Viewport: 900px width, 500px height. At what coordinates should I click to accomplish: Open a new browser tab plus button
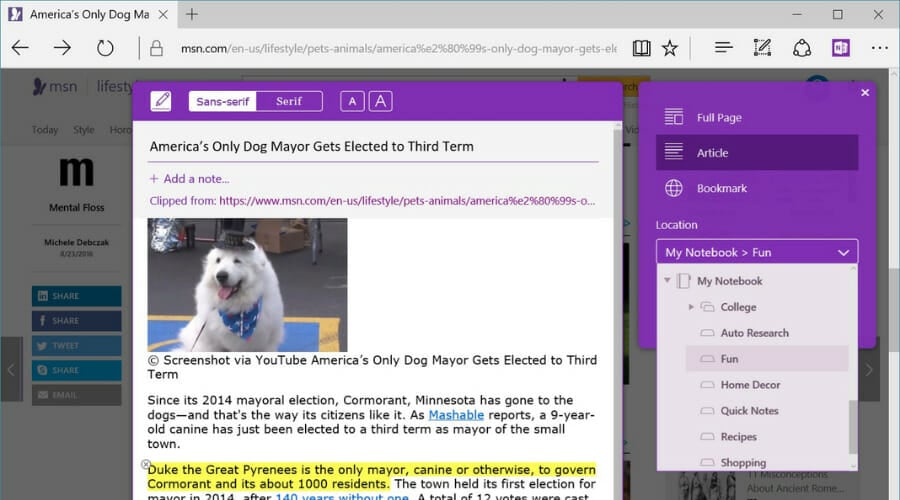point(192,14)
